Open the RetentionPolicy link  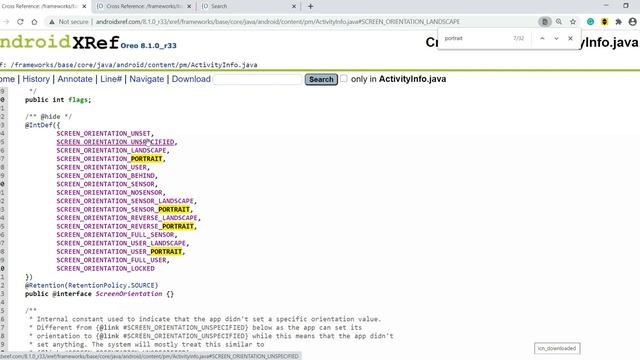[x=98, y=285]
